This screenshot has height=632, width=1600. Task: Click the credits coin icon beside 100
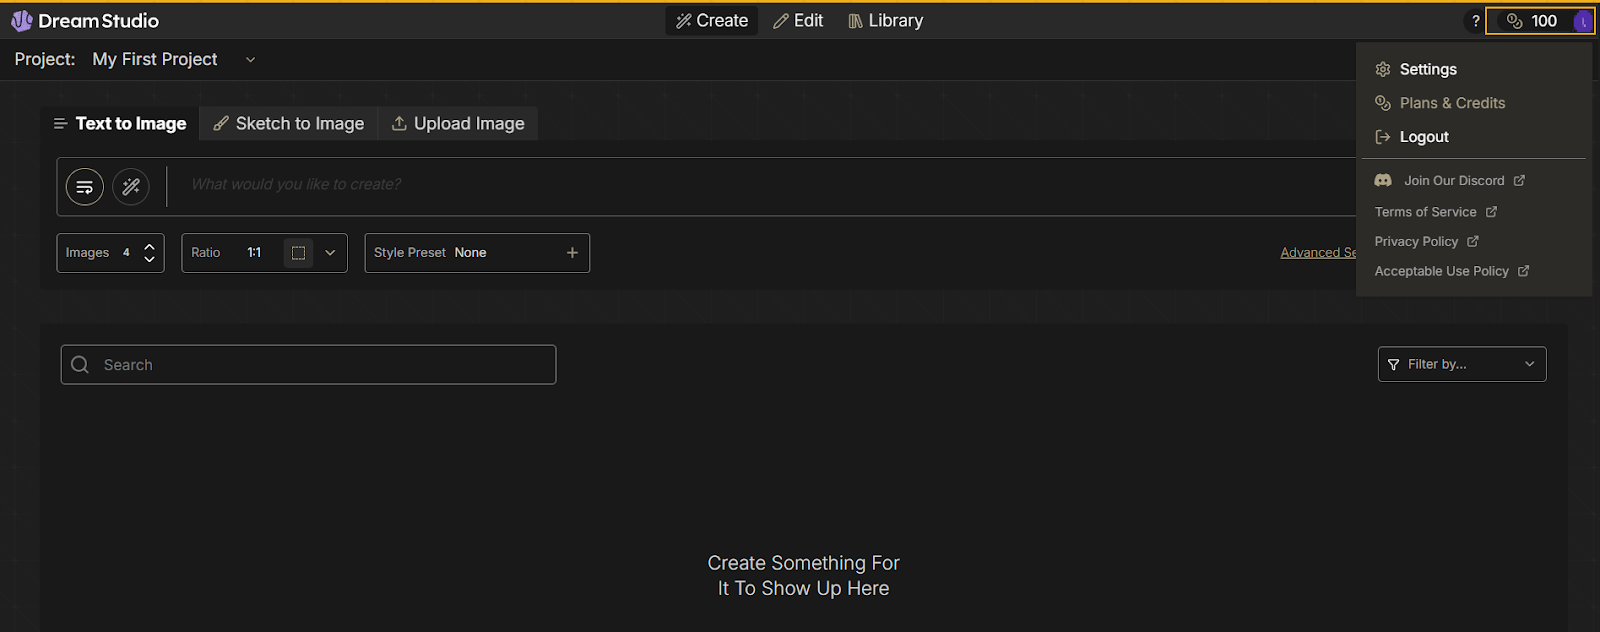click(1514, 21)
